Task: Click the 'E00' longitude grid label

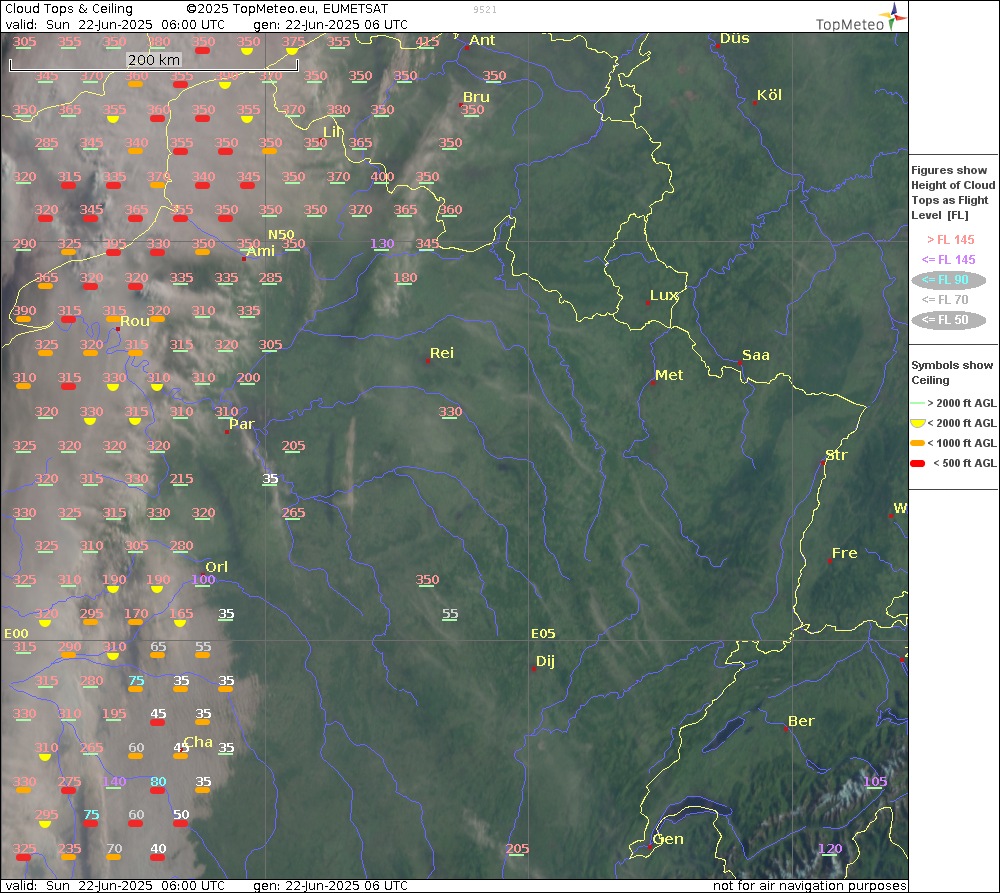Action: (17, 633)
